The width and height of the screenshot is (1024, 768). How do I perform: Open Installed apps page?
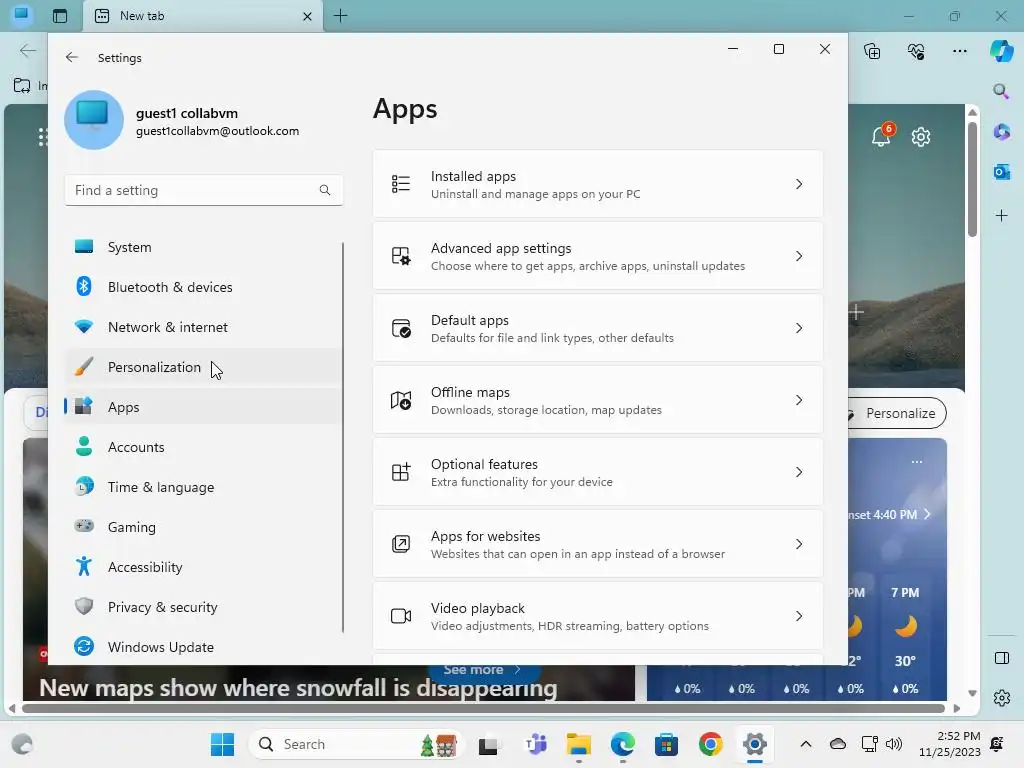click(x=598, y=184)
